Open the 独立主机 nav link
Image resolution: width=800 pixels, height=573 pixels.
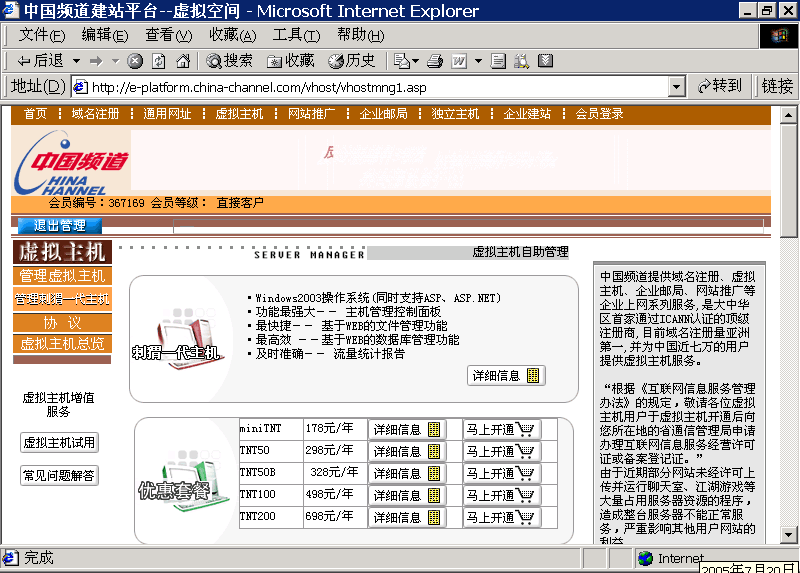coord(455,114)
